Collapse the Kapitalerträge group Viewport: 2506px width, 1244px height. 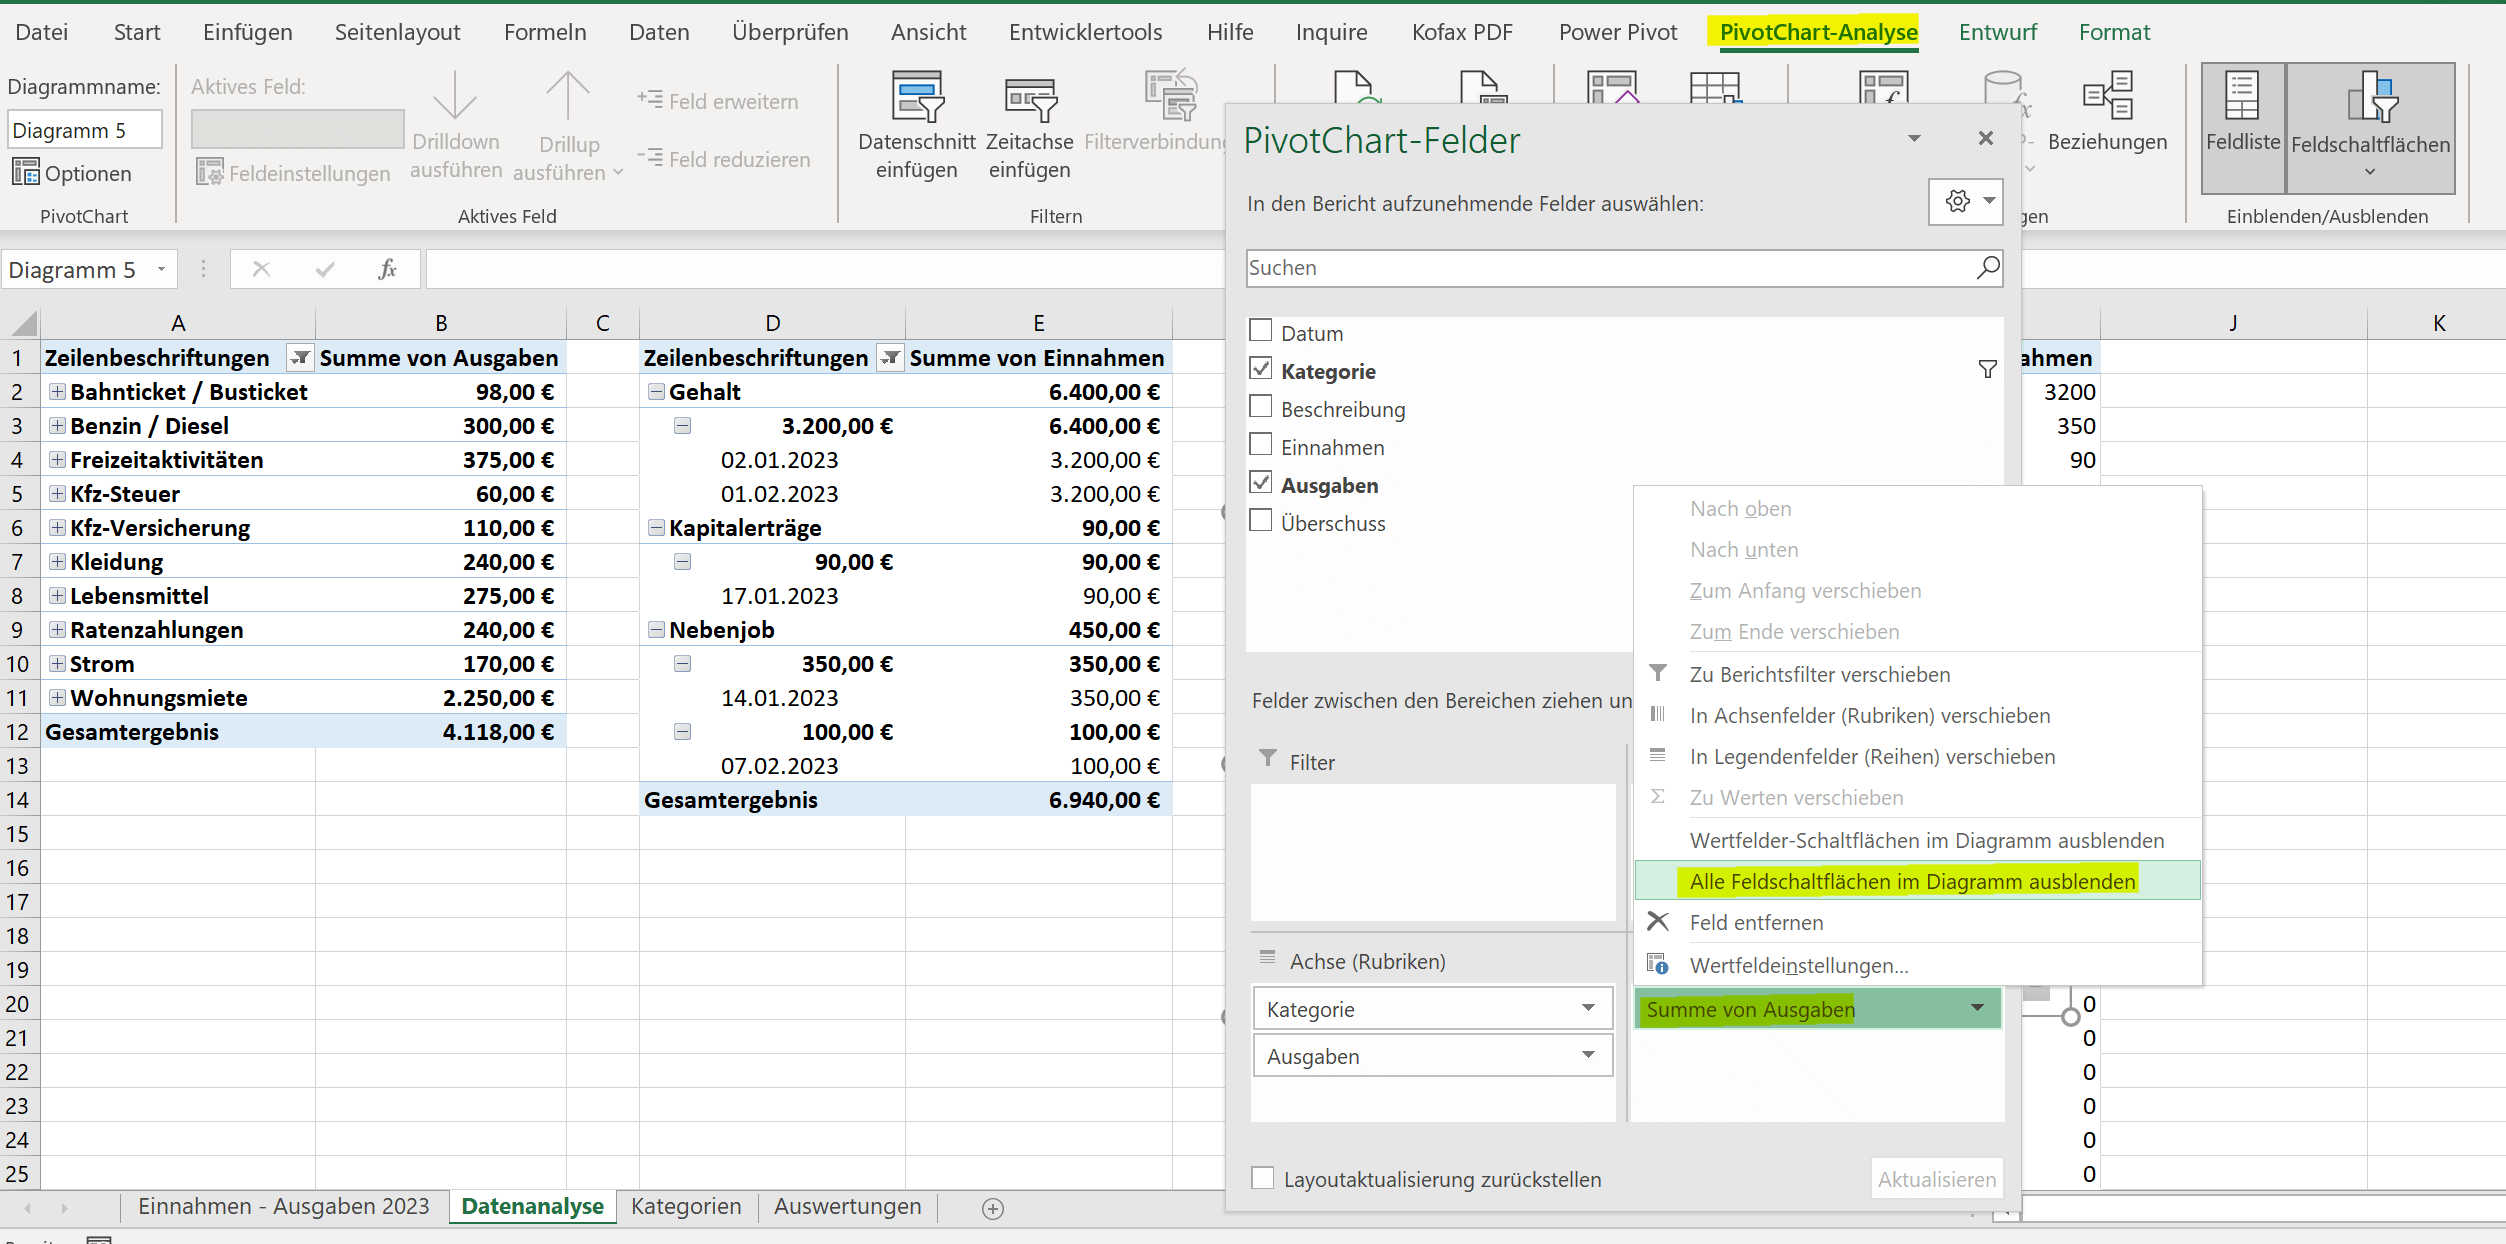tap(656, 527)
